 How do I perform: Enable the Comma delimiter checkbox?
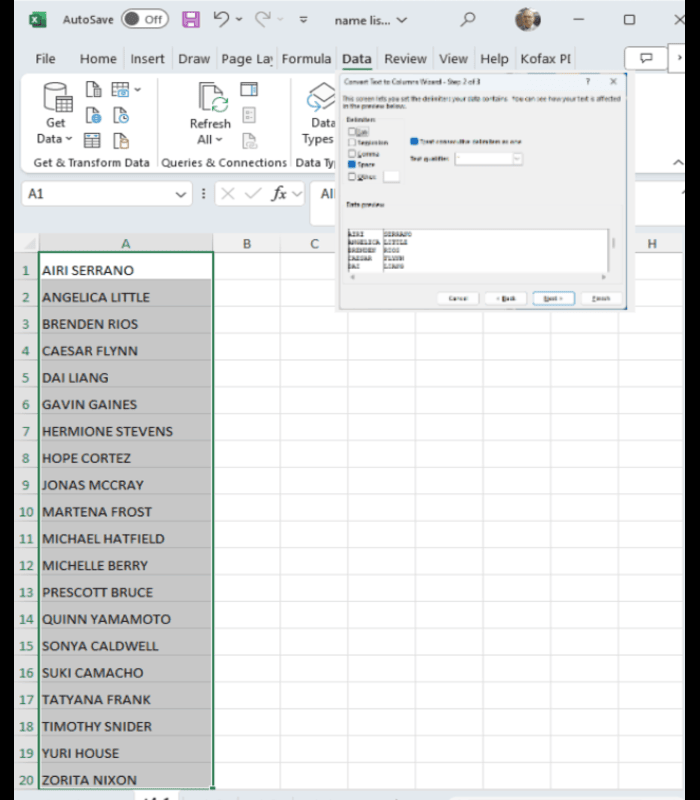coord(351,154)
